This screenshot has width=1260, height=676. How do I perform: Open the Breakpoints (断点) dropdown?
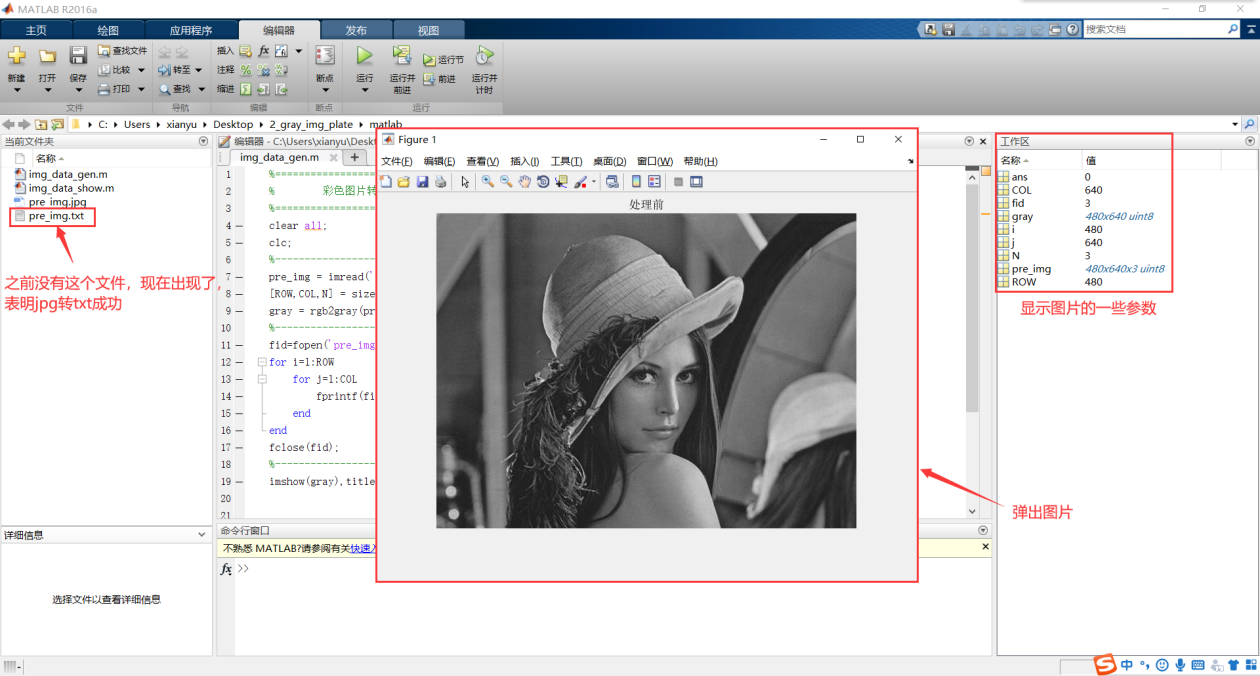pyautogui.click(x=325, y=90)
